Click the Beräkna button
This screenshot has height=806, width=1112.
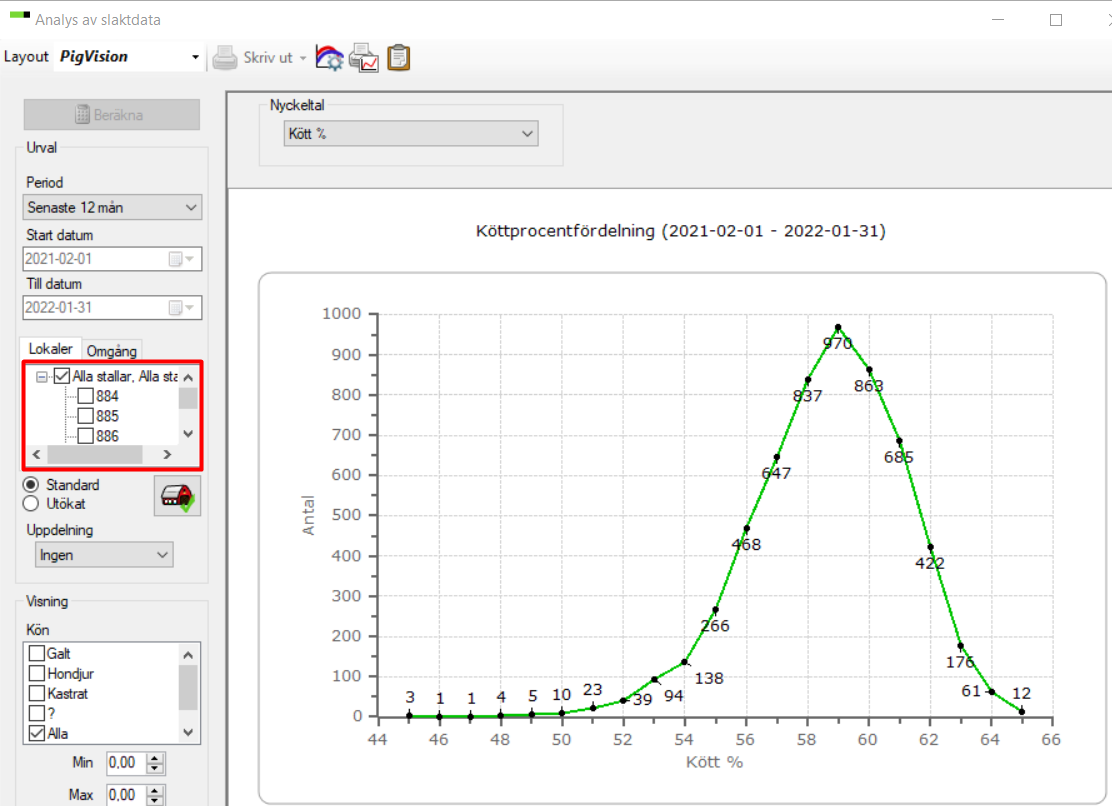[x=111, y=115]
